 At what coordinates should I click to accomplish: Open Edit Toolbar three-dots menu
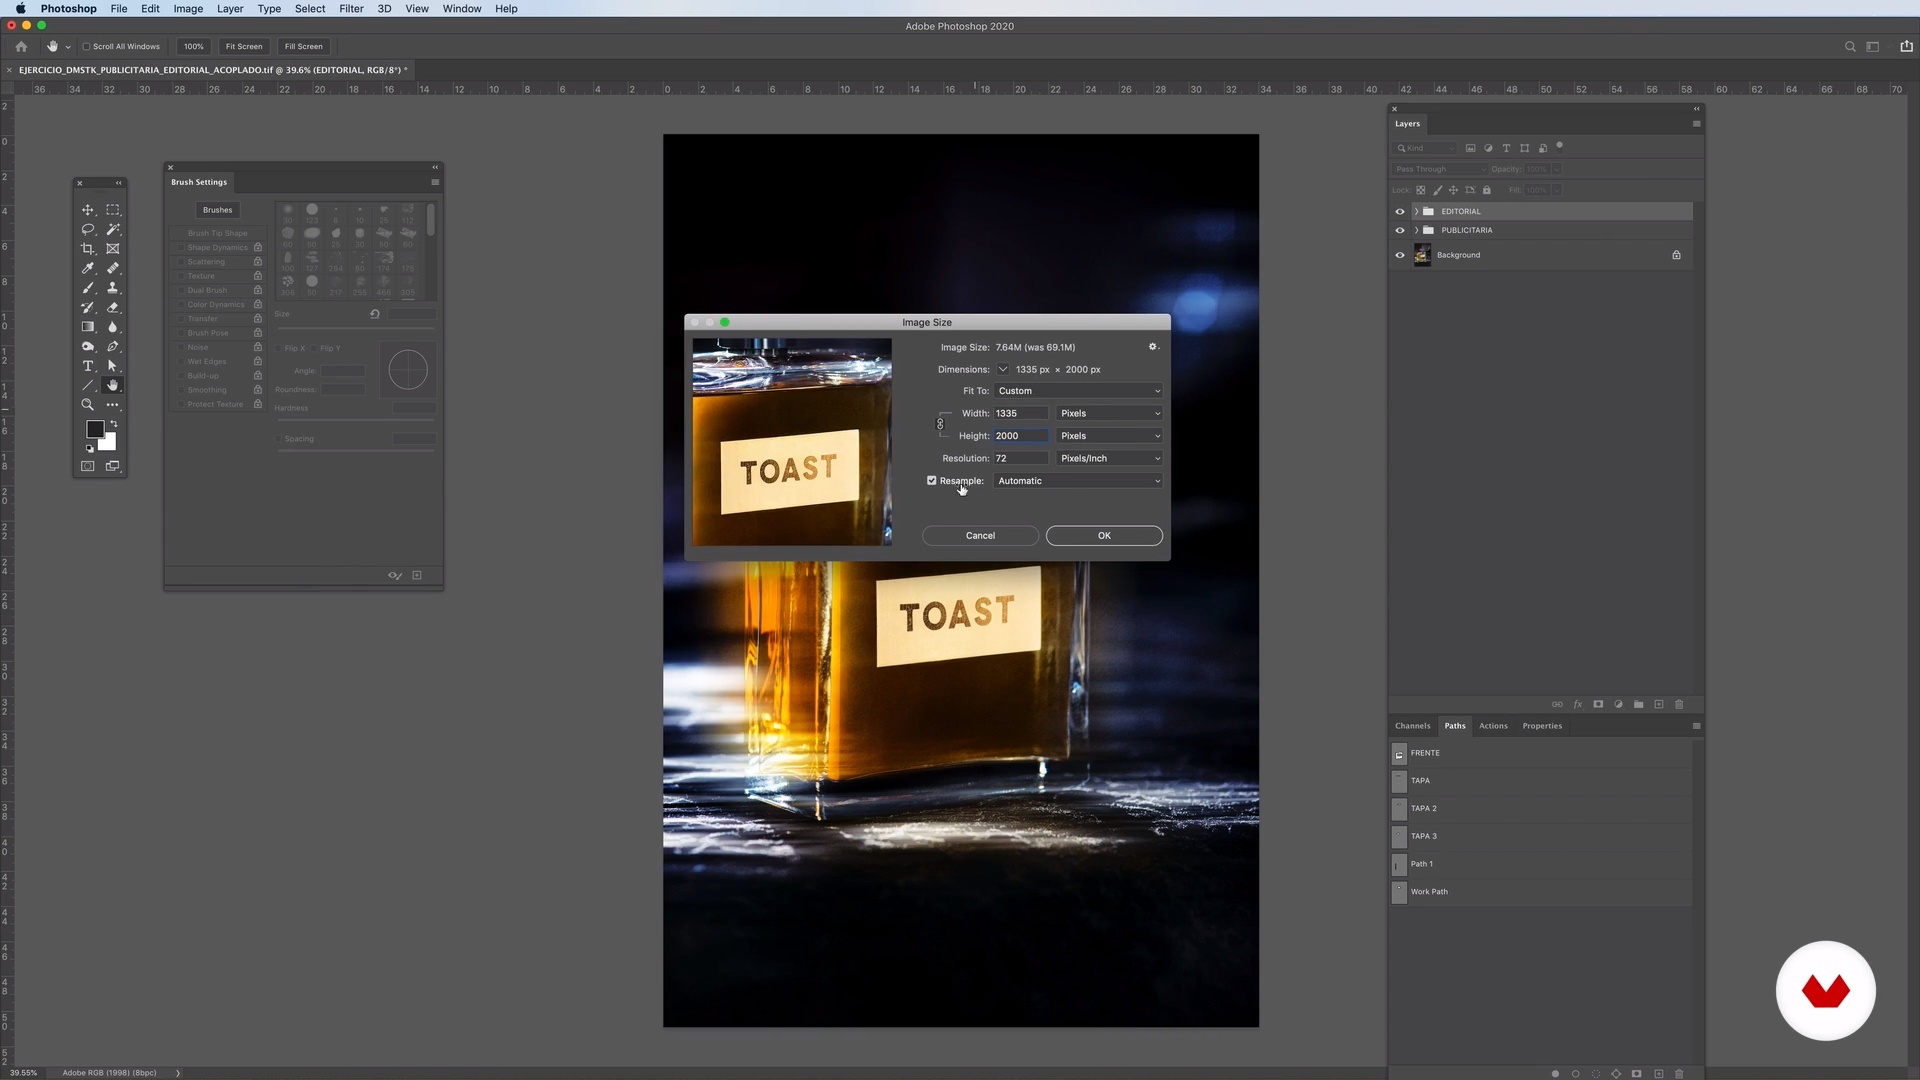coord(113,405)
